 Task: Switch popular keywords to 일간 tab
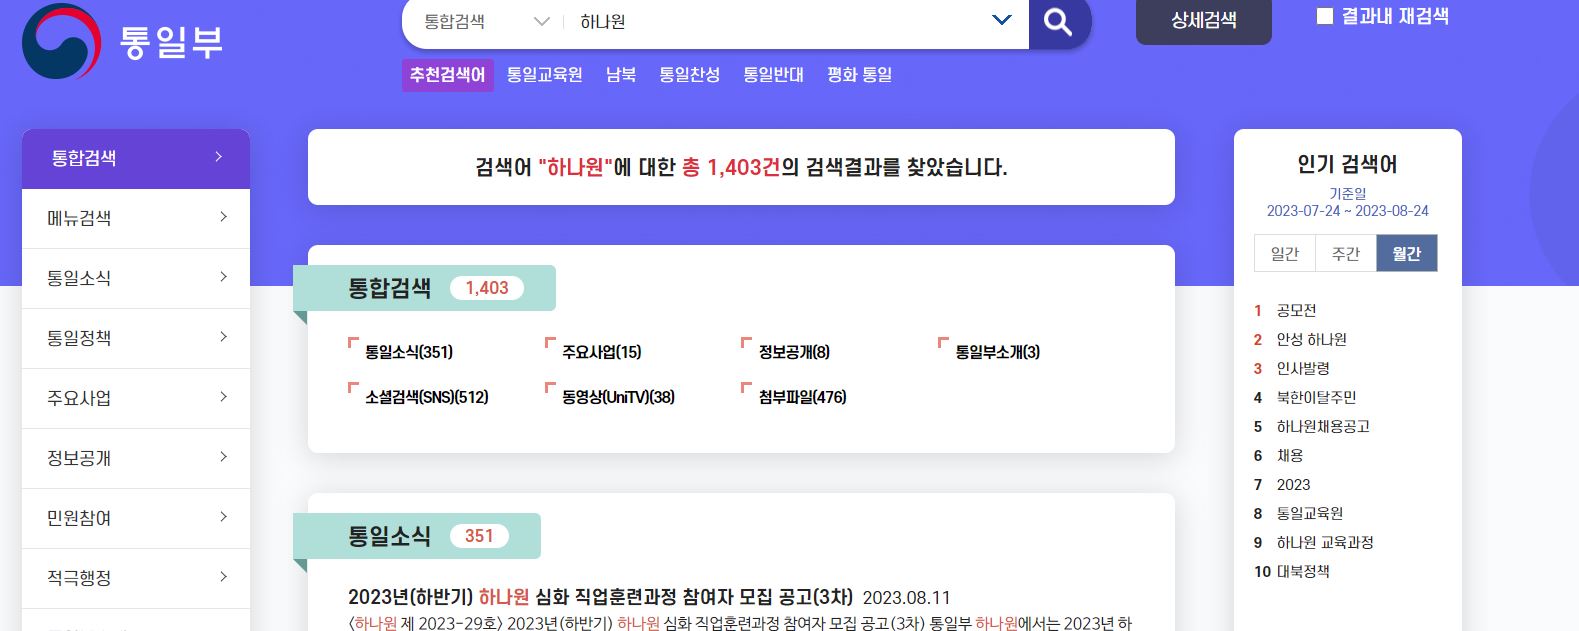(1285, 254)
